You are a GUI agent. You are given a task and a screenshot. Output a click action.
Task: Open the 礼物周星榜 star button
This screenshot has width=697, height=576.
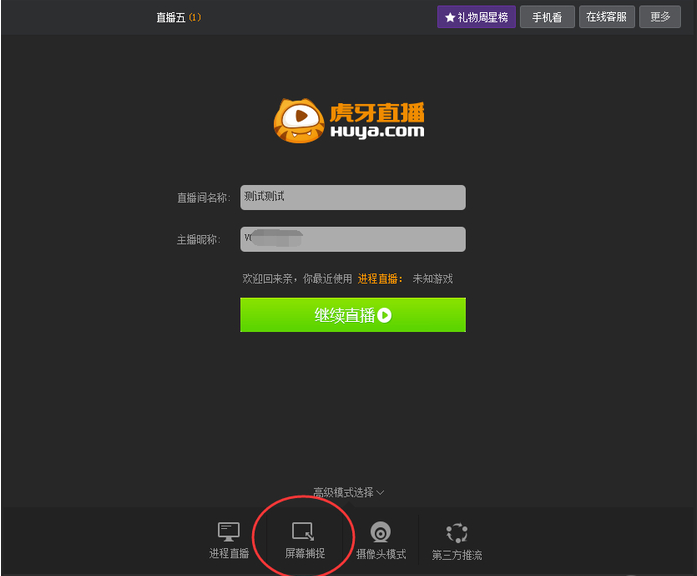click(x=476, y=17)
